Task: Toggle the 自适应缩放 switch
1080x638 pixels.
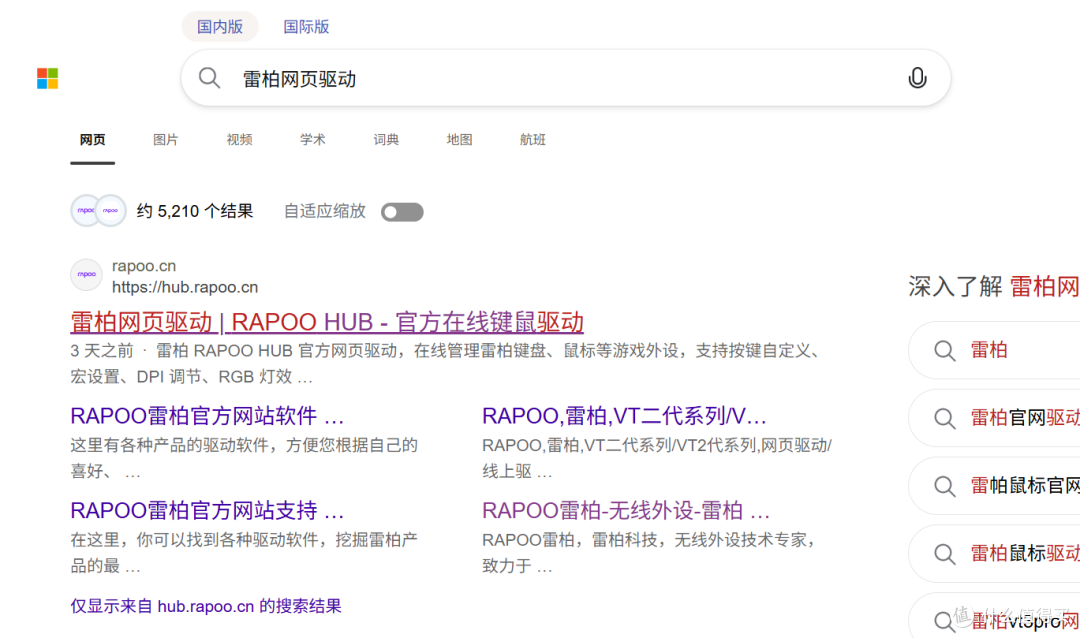Action: [402, 212]
